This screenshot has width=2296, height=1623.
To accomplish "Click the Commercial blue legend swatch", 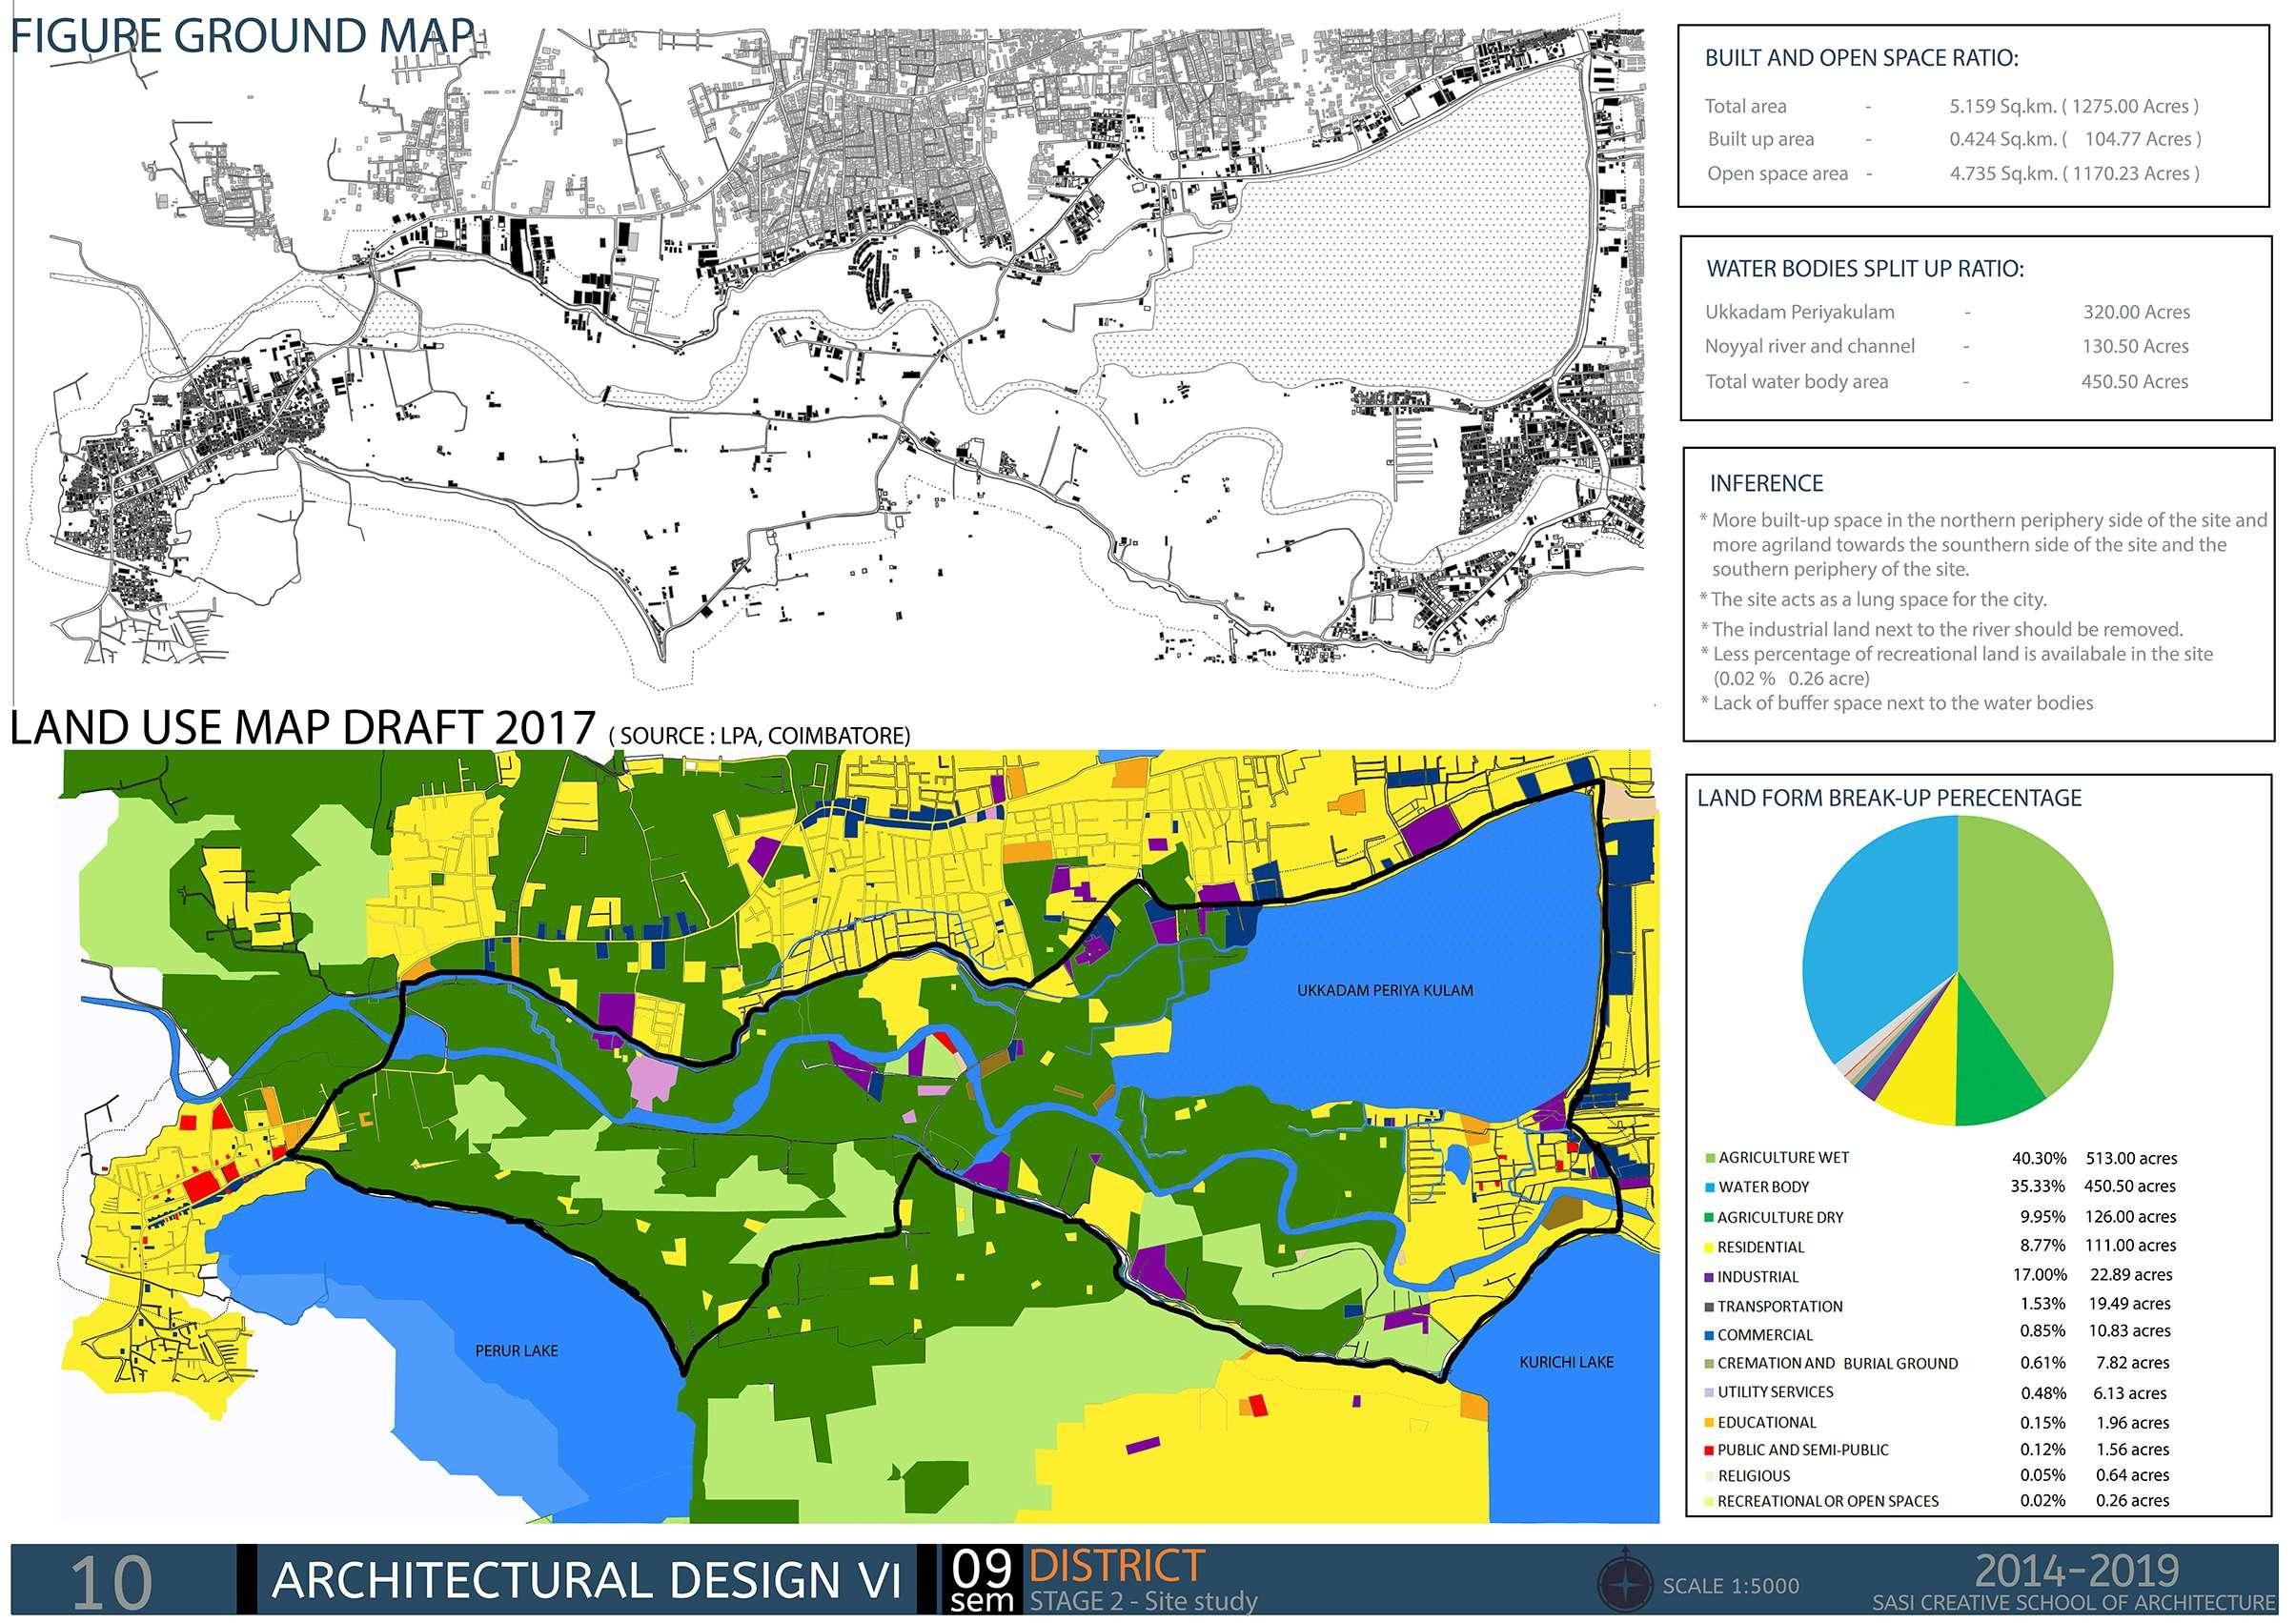I will pyautogui.click(x=1711, y=1335).
